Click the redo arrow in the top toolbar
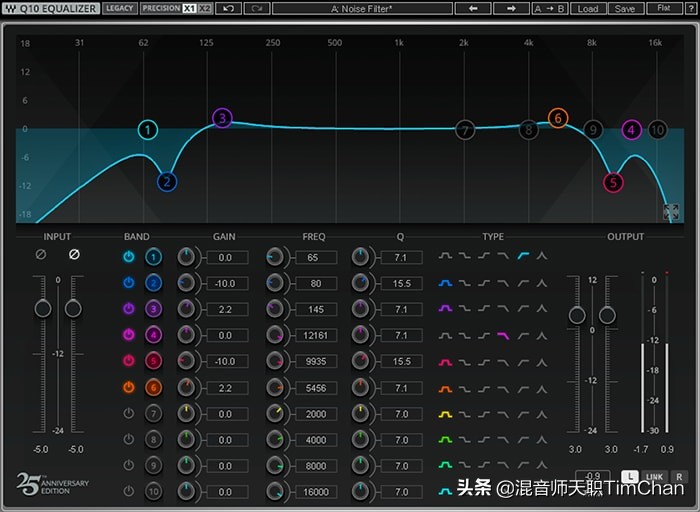700x512 pixels. pyautogui.click(x=257, y=9)
